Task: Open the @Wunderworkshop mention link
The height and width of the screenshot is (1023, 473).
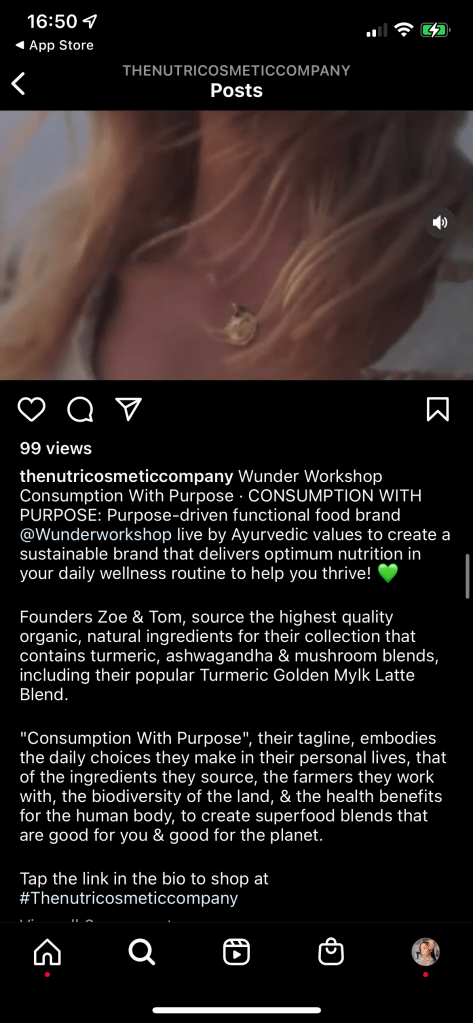Action: coord(96,535)
